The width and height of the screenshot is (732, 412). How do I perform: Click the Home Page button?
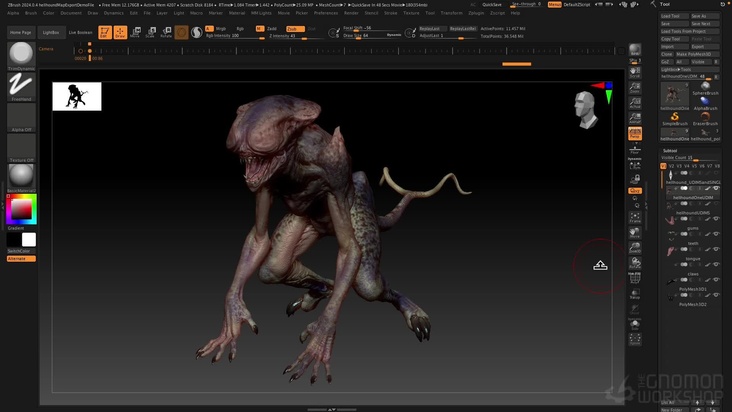(21, 33)
